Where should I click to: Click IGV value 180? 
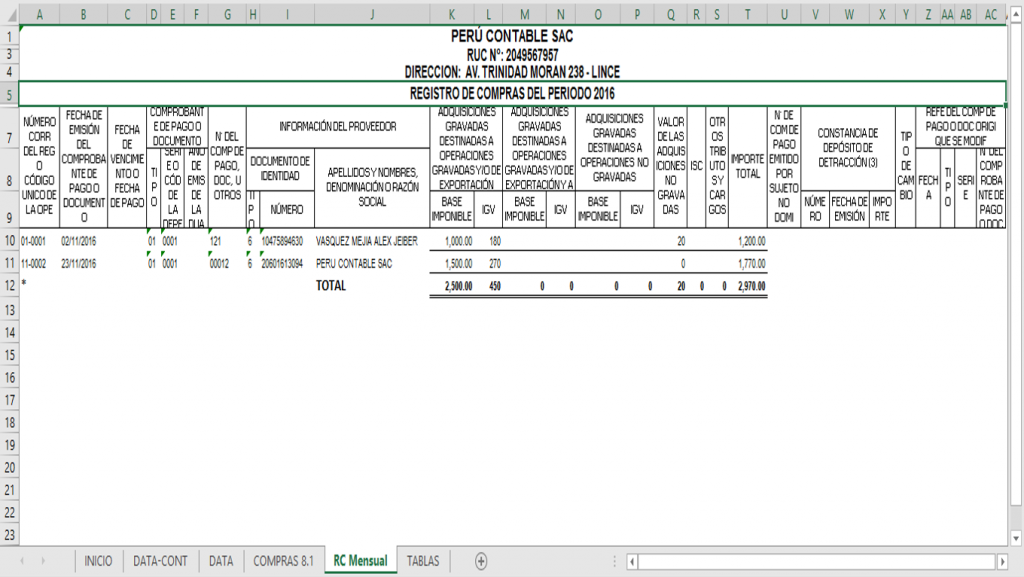click(488, 242)
